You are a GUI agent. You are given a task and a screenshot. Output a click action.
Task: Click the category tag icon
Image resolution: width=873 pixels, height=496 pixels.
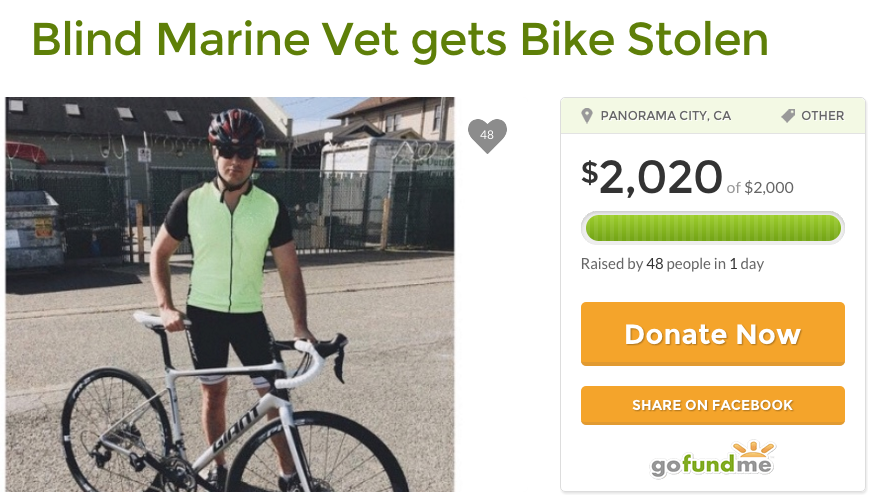click(788, 116)
